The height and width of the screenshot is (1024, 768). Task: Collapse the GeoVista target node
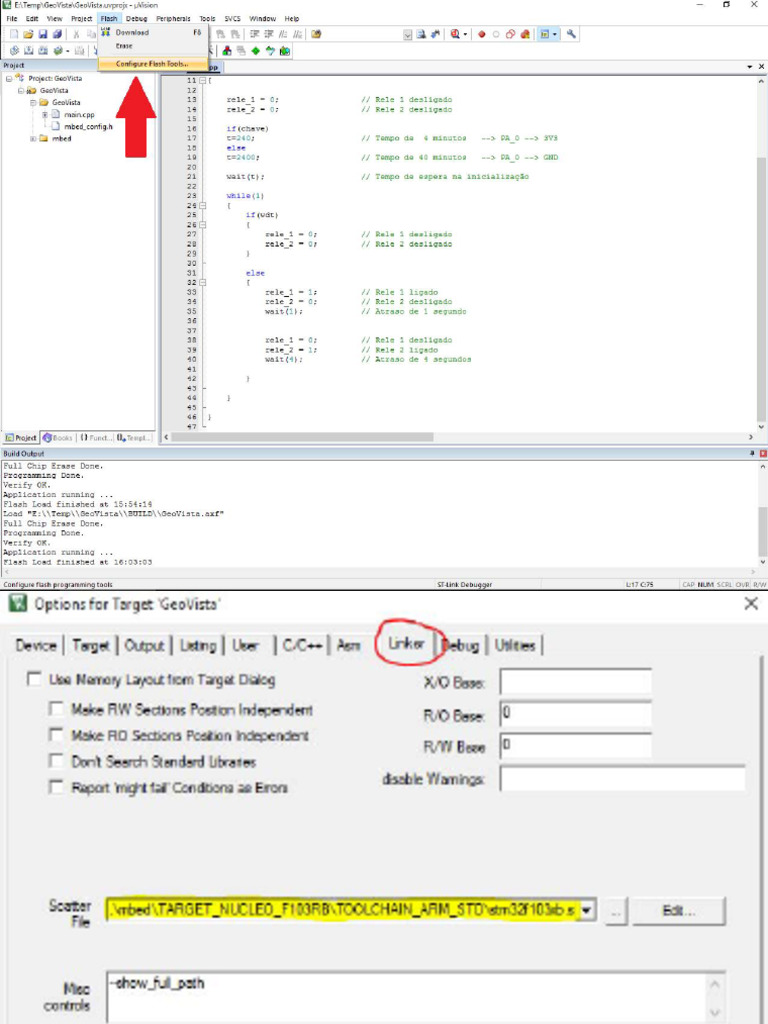coord(21,91)
